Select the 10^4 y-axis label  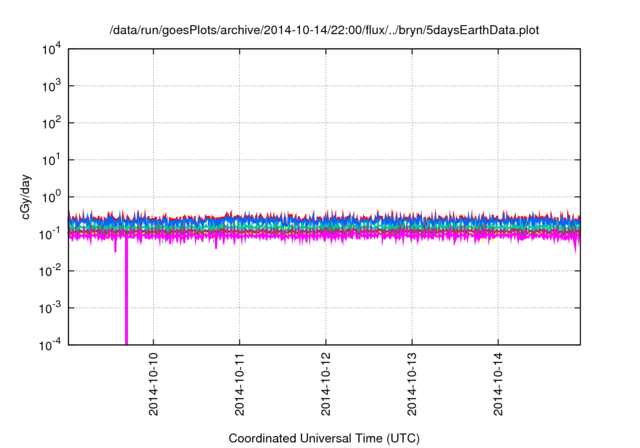pyautogui.click(x=52, y=49)
